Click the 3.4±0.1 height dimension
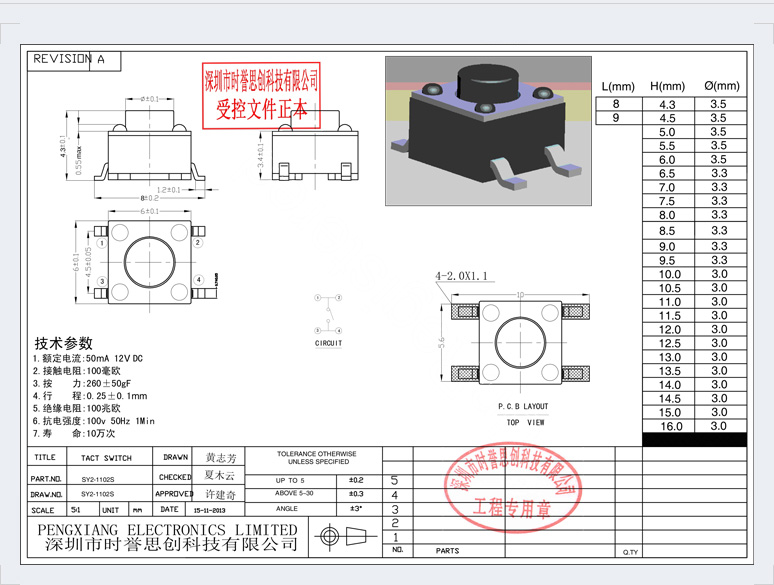The height and width of the screenshot is (585, 774). pos(261,156)
